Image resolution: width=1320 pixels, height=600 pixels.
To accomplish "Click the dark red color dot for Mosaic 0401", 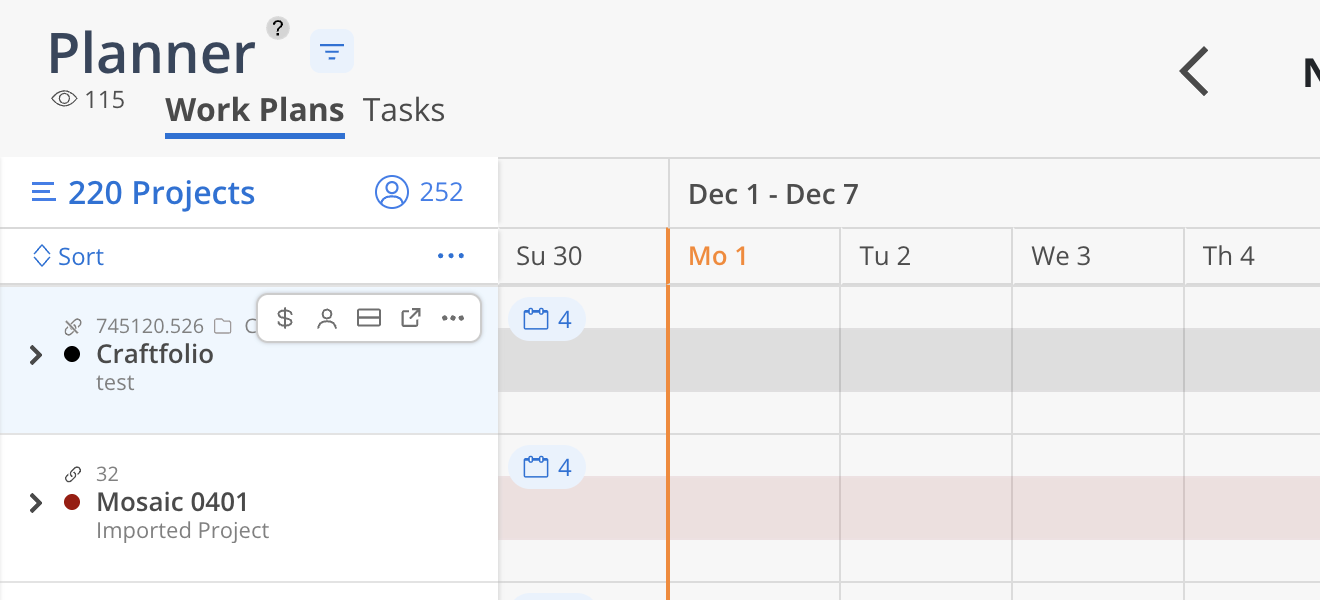I will 72,502.
